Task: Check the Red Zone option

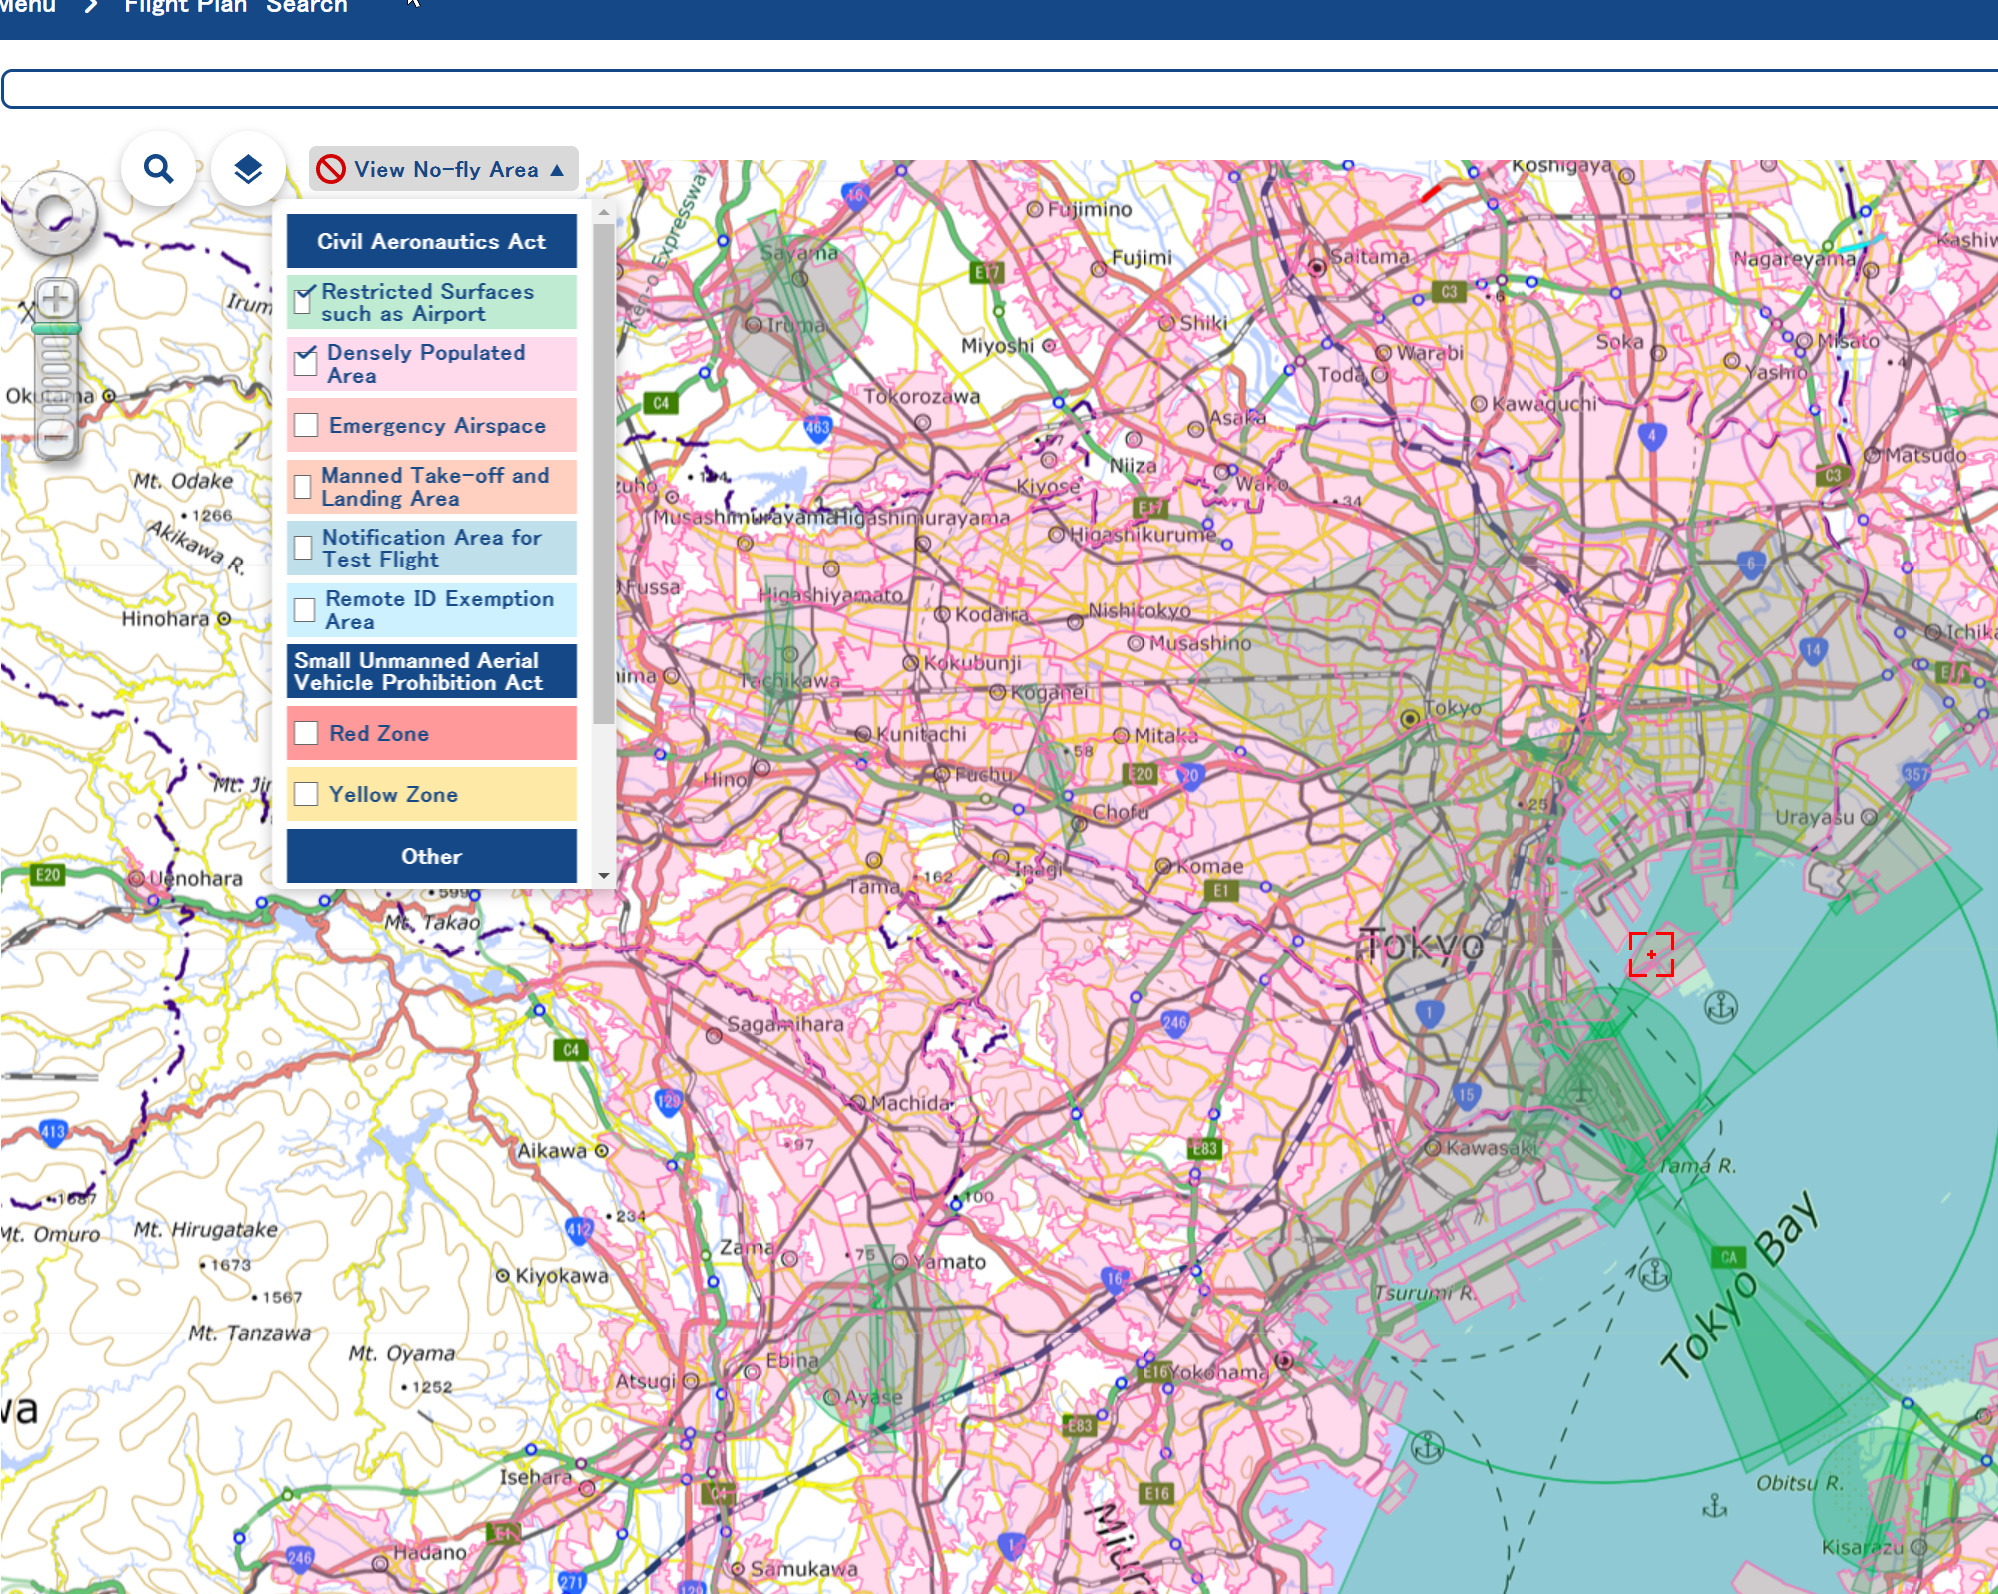Action: 306,733
